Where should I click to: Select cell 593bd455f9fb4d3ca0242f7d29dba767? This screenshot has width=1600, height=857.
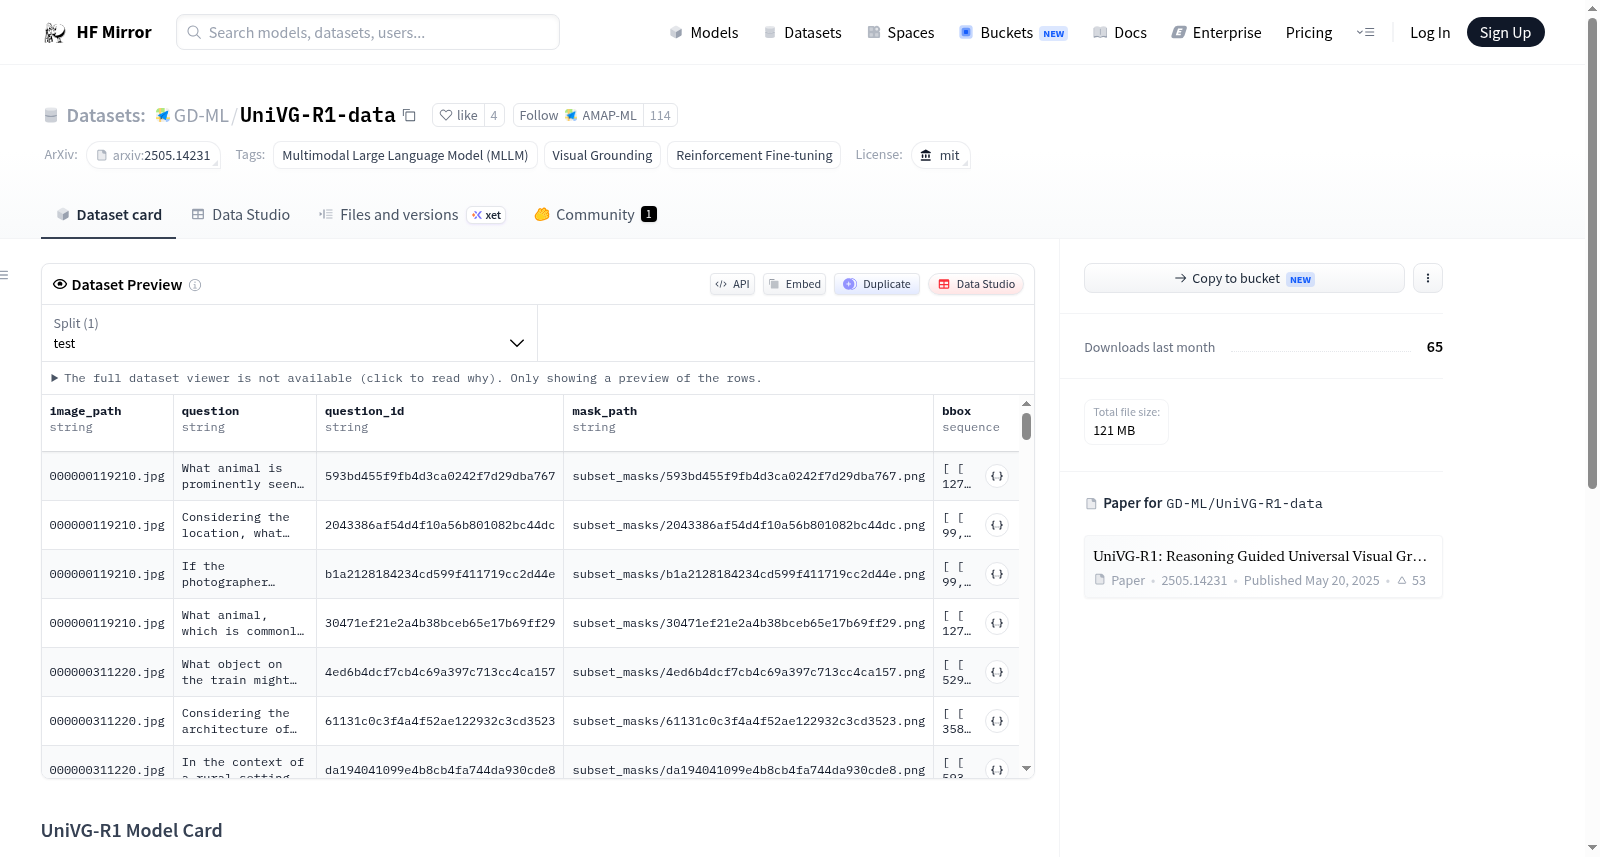click(x=440, y=476)
